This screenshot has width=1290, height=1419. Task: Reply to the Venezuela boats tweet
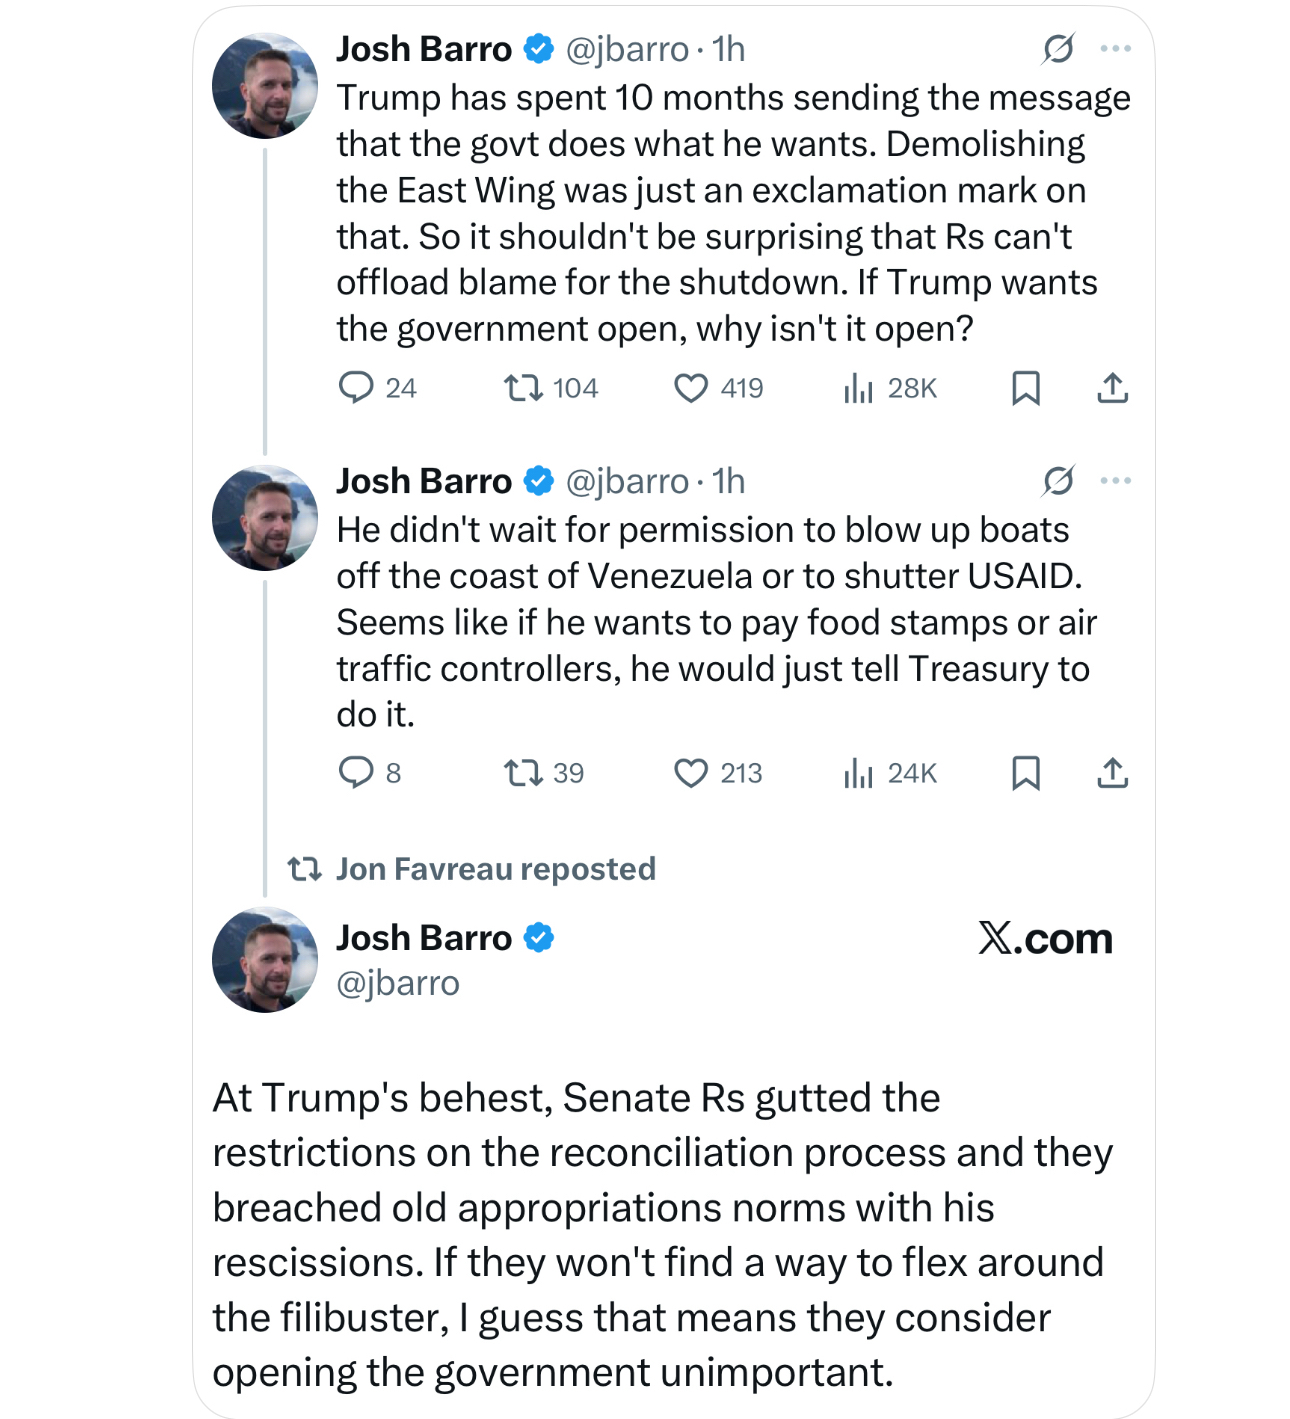coord(356,772)
